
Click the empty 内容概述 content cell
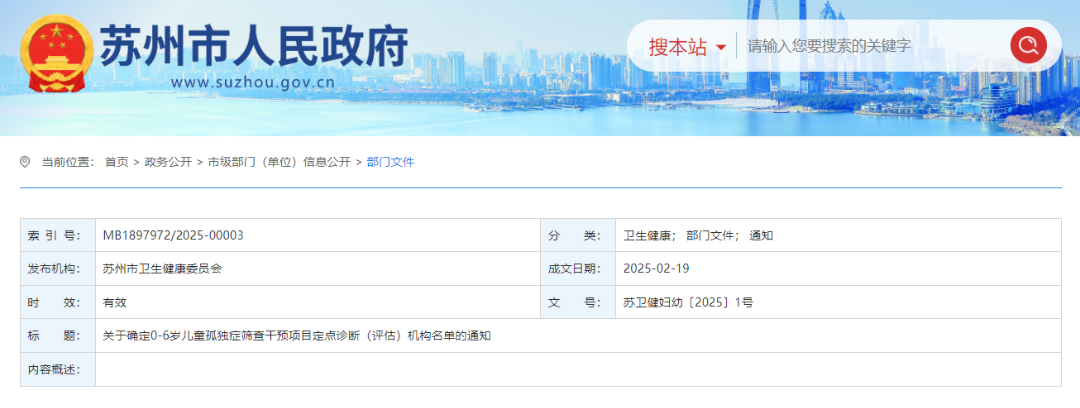pos(578,370)
